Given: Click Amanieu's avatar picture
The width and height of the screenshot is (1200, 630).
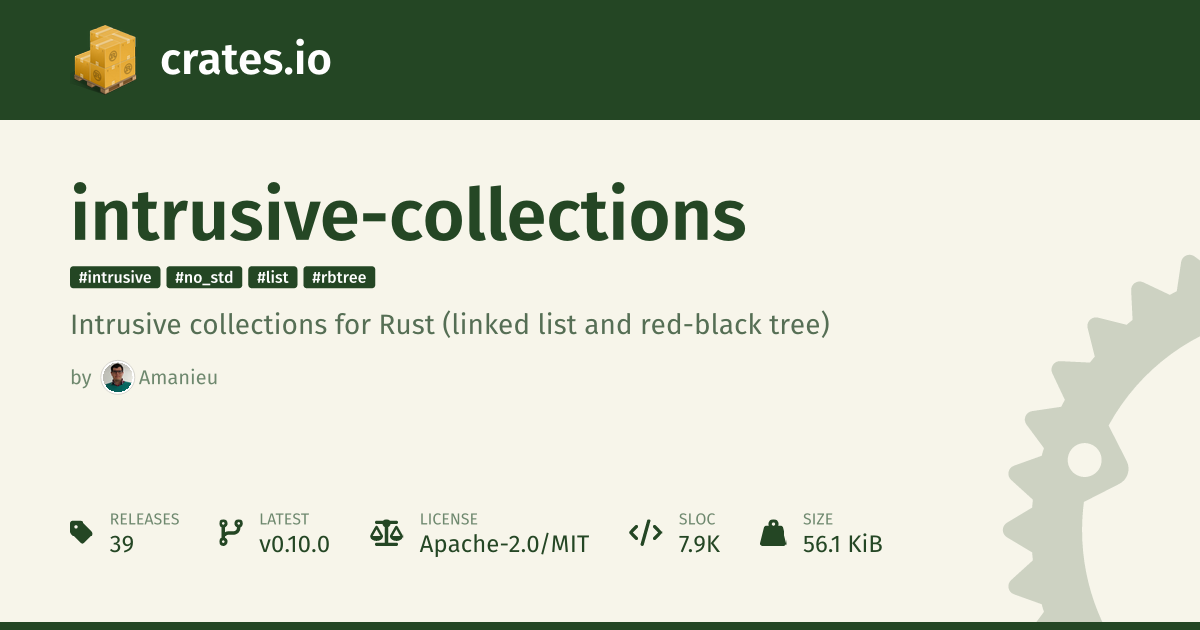Looking at the screenshot, I should 117,378.
